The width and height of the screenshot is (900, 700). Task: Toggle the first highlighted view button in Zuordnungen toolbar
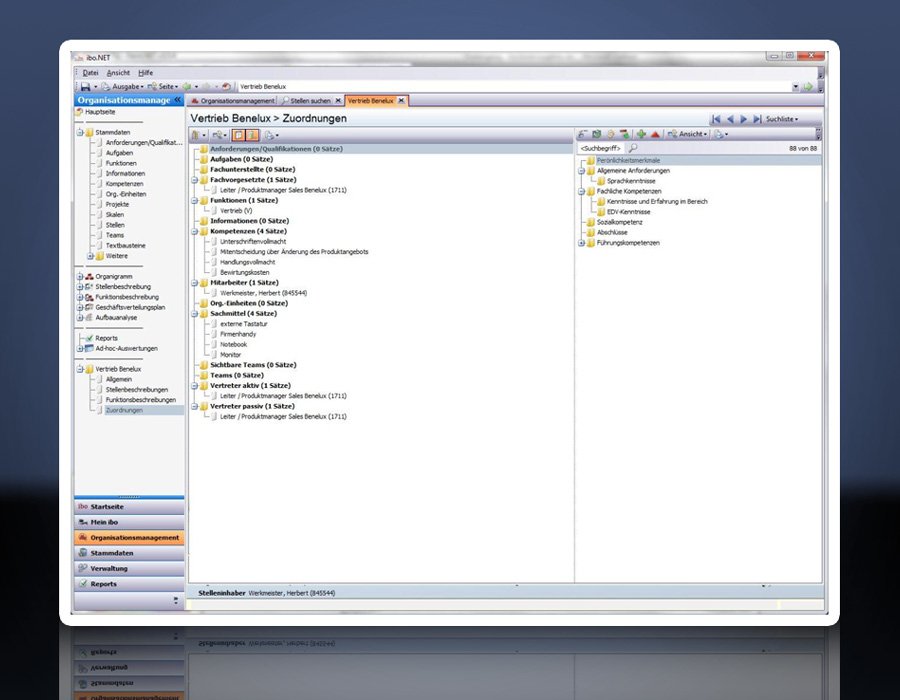238,135
